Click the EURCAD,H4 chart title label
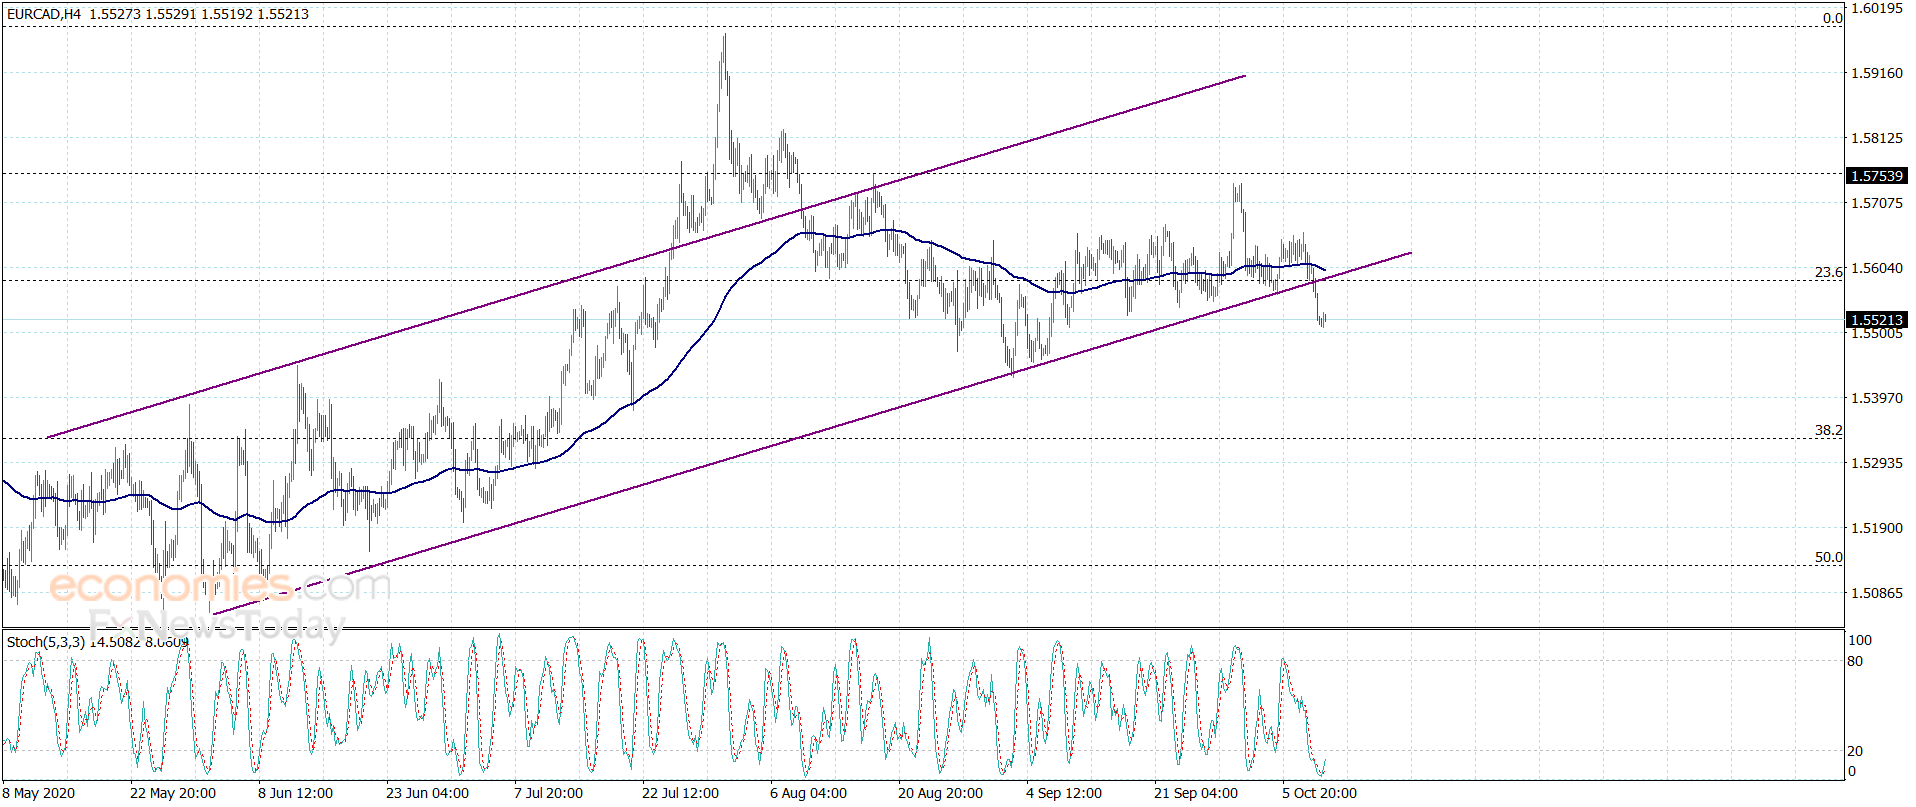The width and height of the screenshot is (1916, 807). coord(44,14)
